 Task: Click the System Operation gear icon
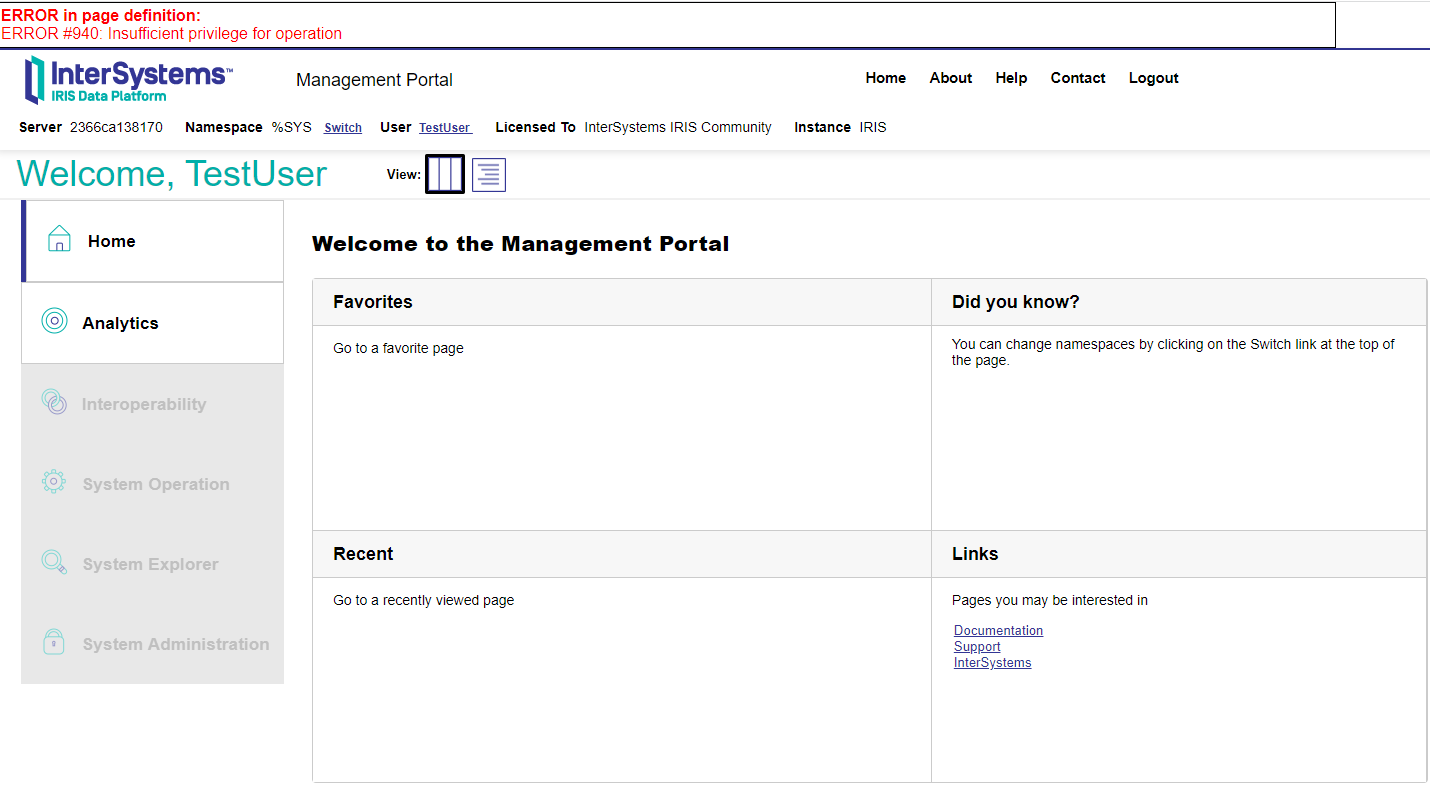tap(54, 482)
